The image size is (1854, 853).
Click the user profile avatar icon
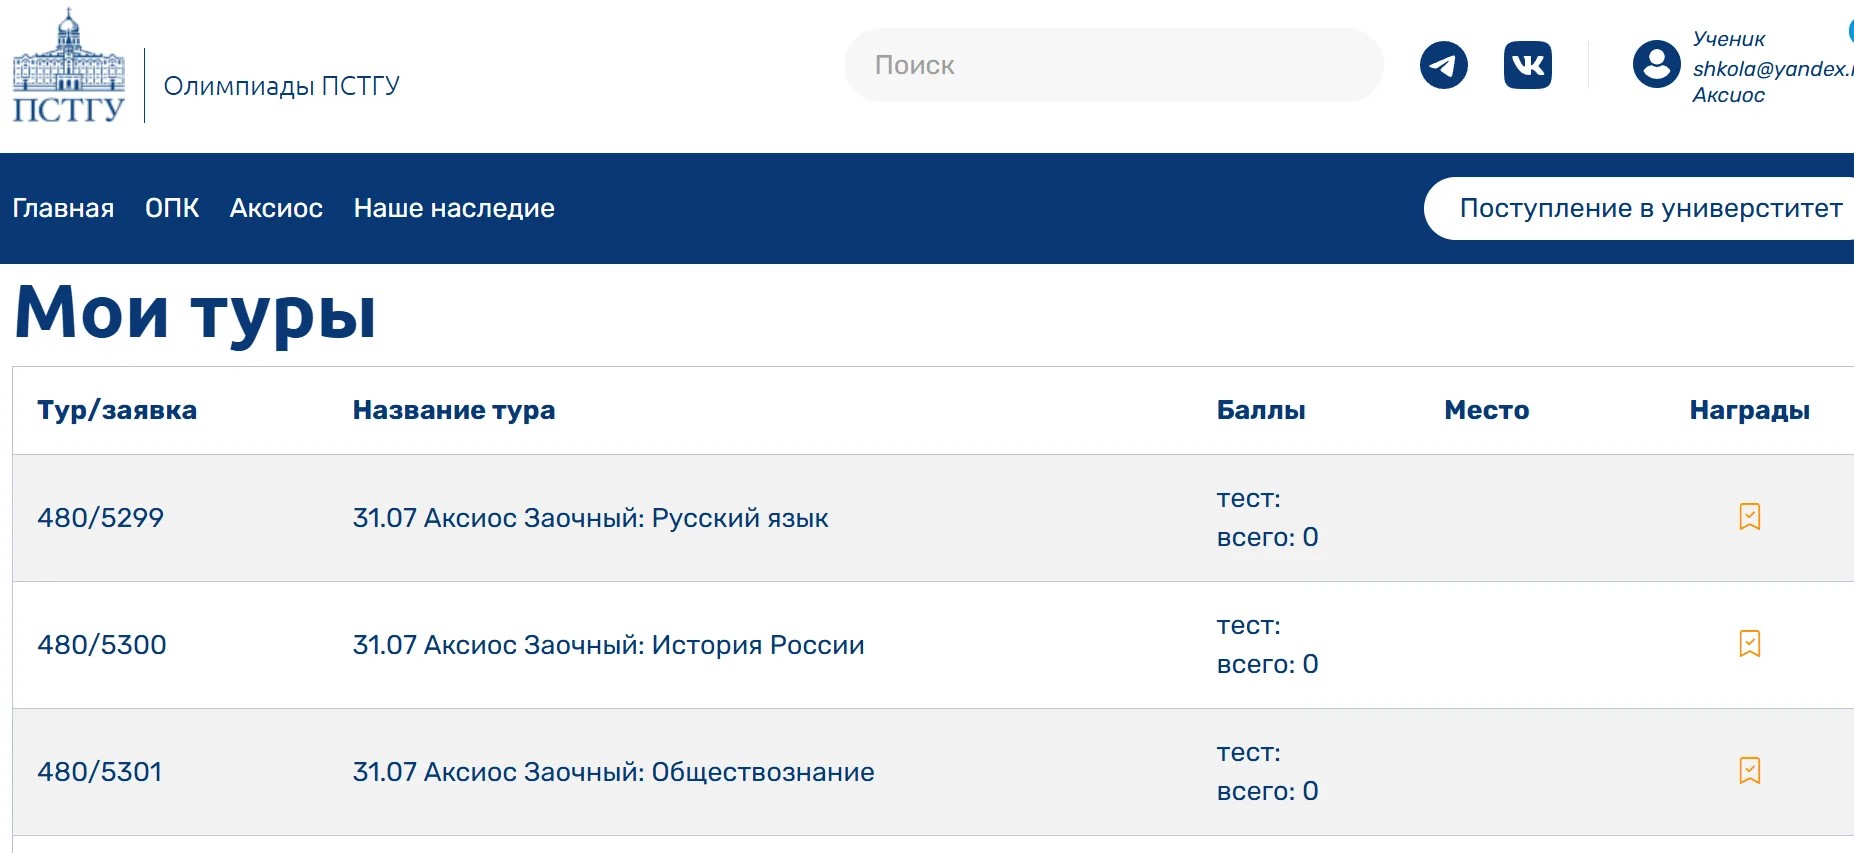[1656, 64]
